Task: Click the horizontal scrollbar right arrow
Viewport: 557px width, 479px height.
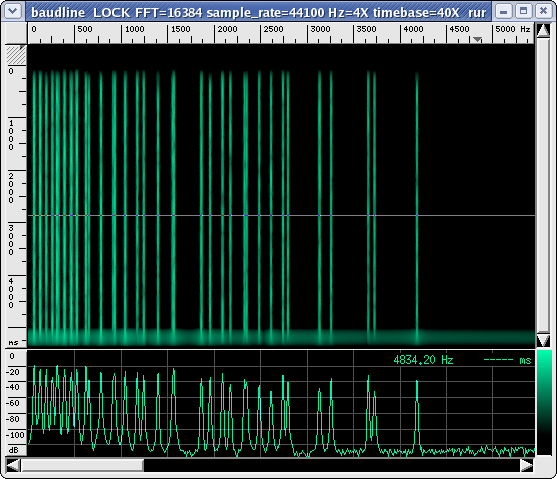Action: coord(527,465)
